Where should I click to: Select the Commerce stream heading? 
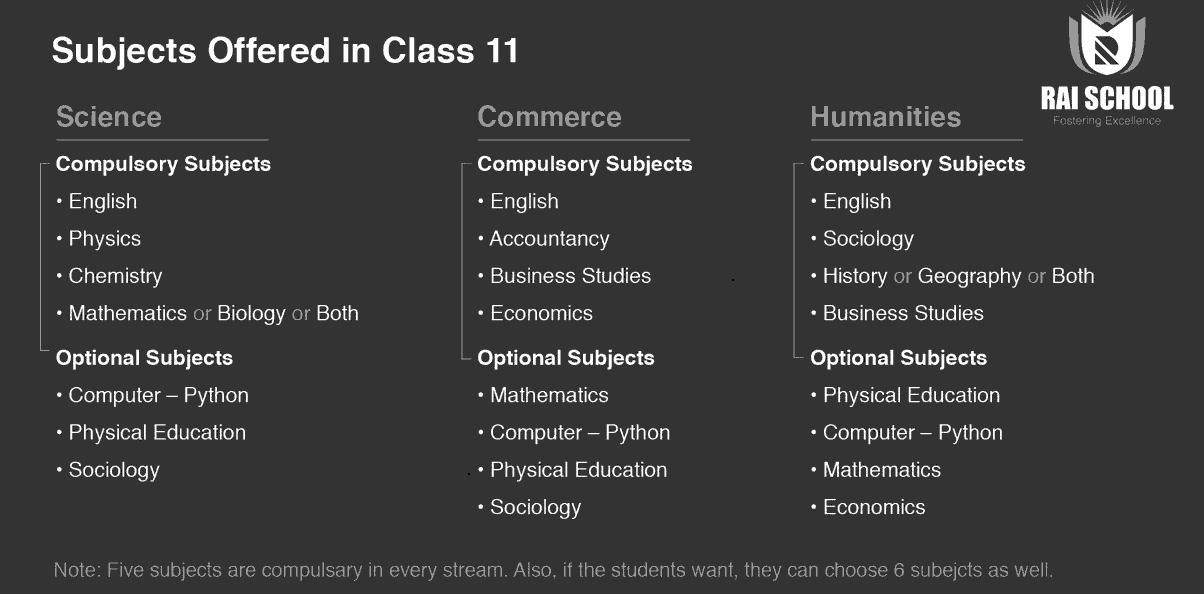549,117
